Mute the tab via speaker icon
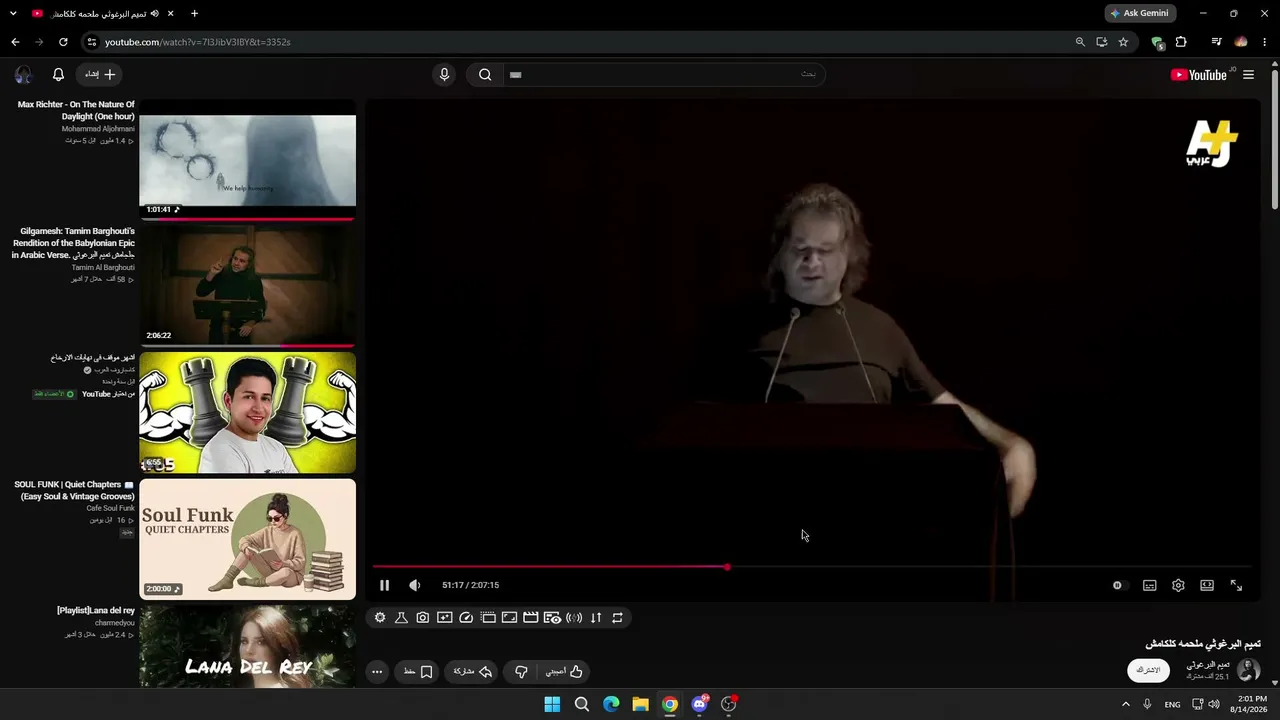This screenshot has width=1280, height=720. click(x=154, y=14)
